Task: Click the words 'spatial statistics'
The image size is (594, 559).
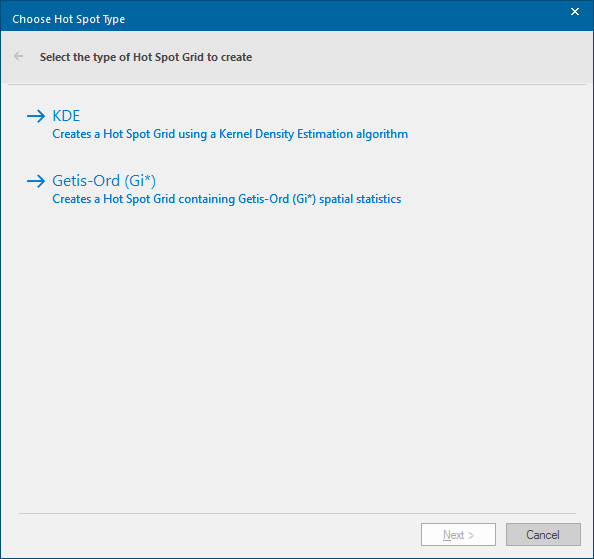Action: tap(360, 199)
